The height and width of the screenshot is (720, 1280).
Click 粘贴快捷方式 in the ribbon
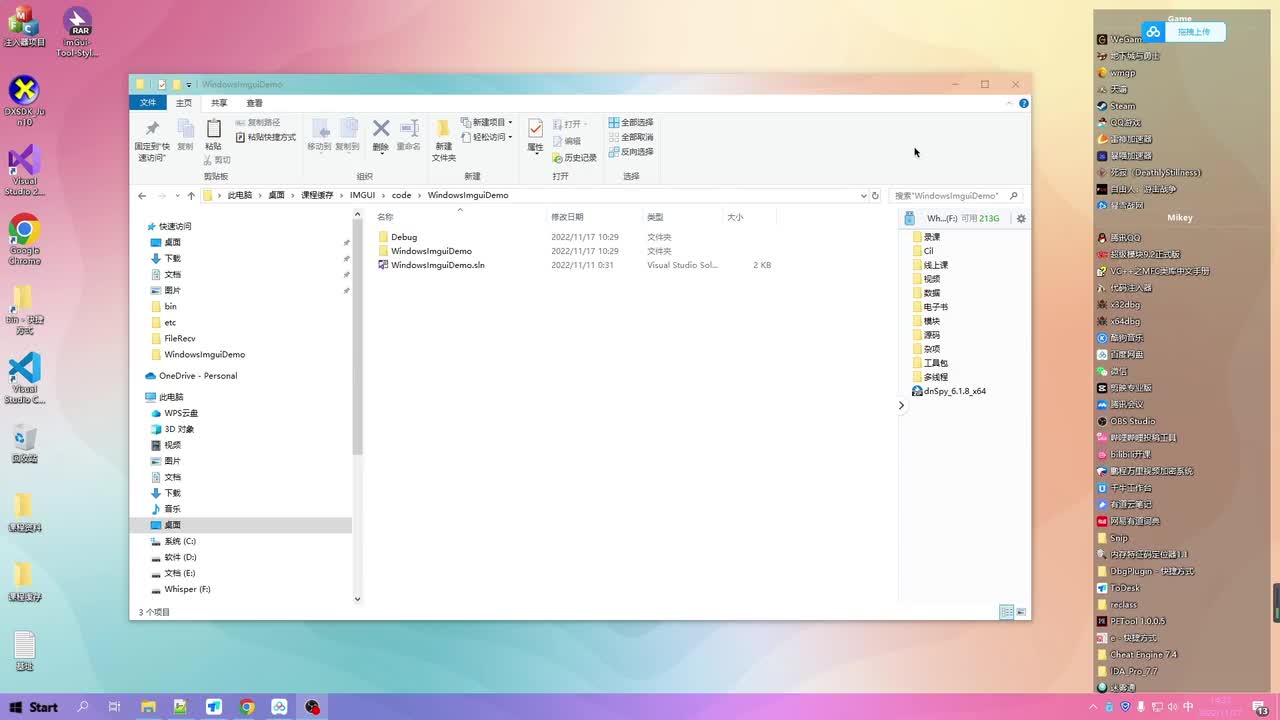(x=266, y=137)
